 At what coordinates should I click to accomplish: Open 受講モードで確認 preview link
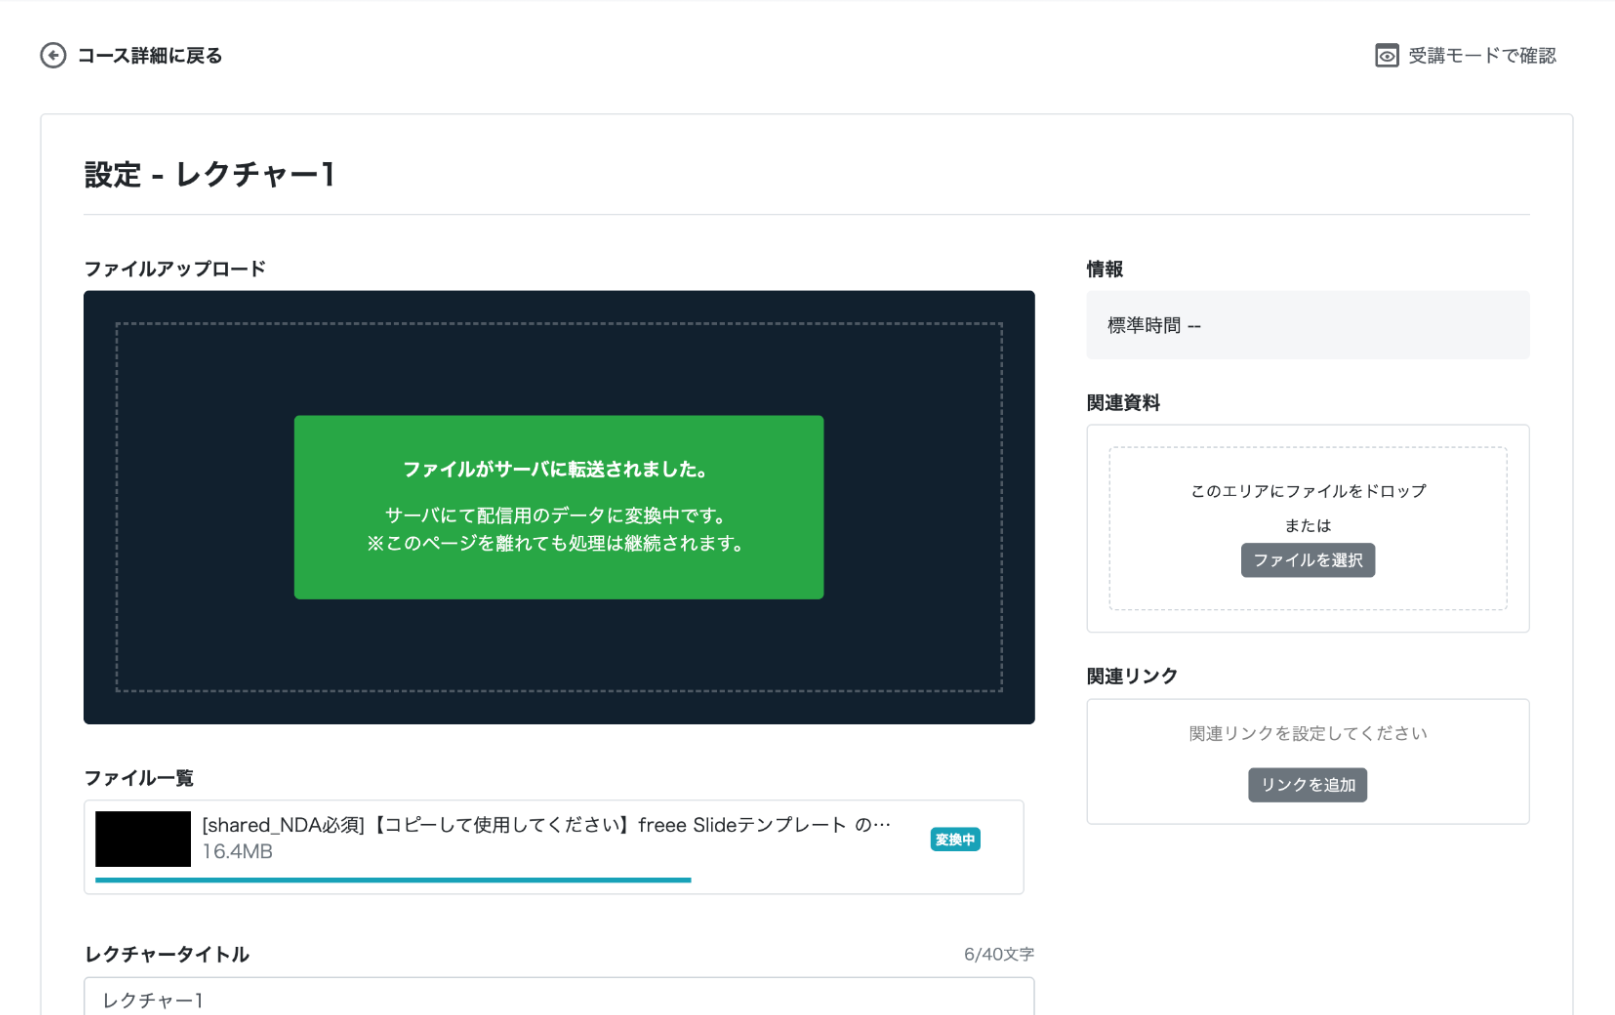point(1482,55)
